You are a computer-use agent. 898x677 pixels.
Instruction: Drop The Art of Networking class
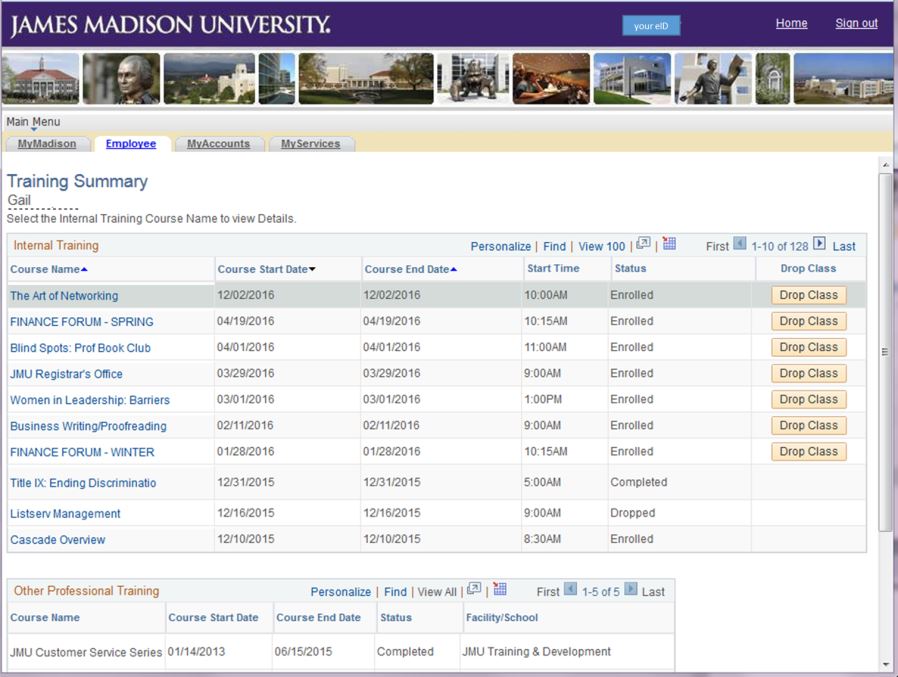tap(808, 295)
